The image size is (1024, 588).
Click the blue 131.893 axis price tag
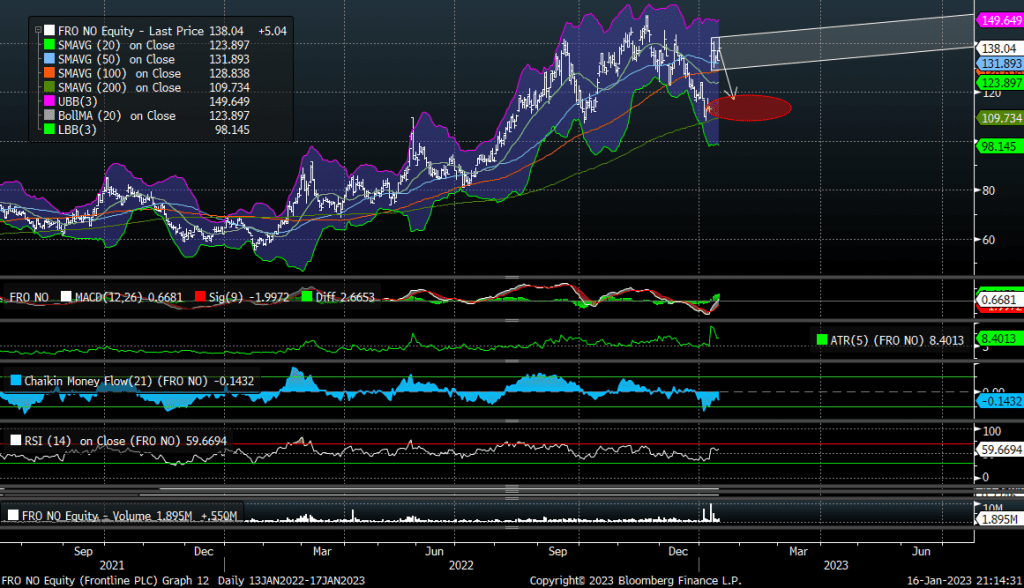coord(1000,63)
